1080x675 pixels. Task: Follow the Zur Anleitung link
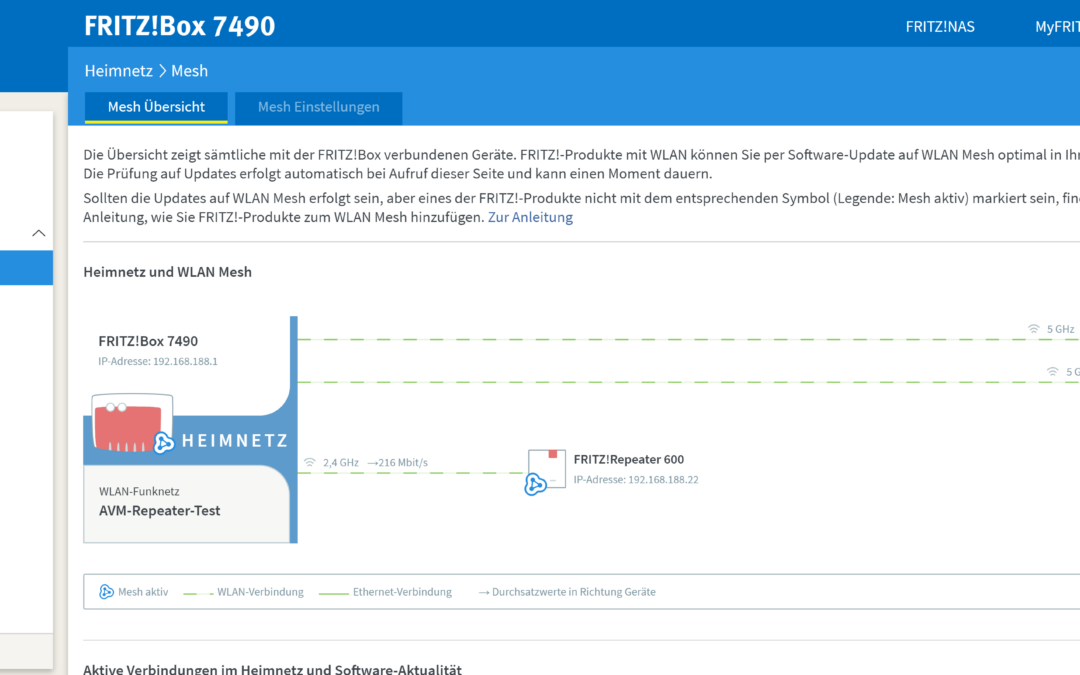[530, 218]
